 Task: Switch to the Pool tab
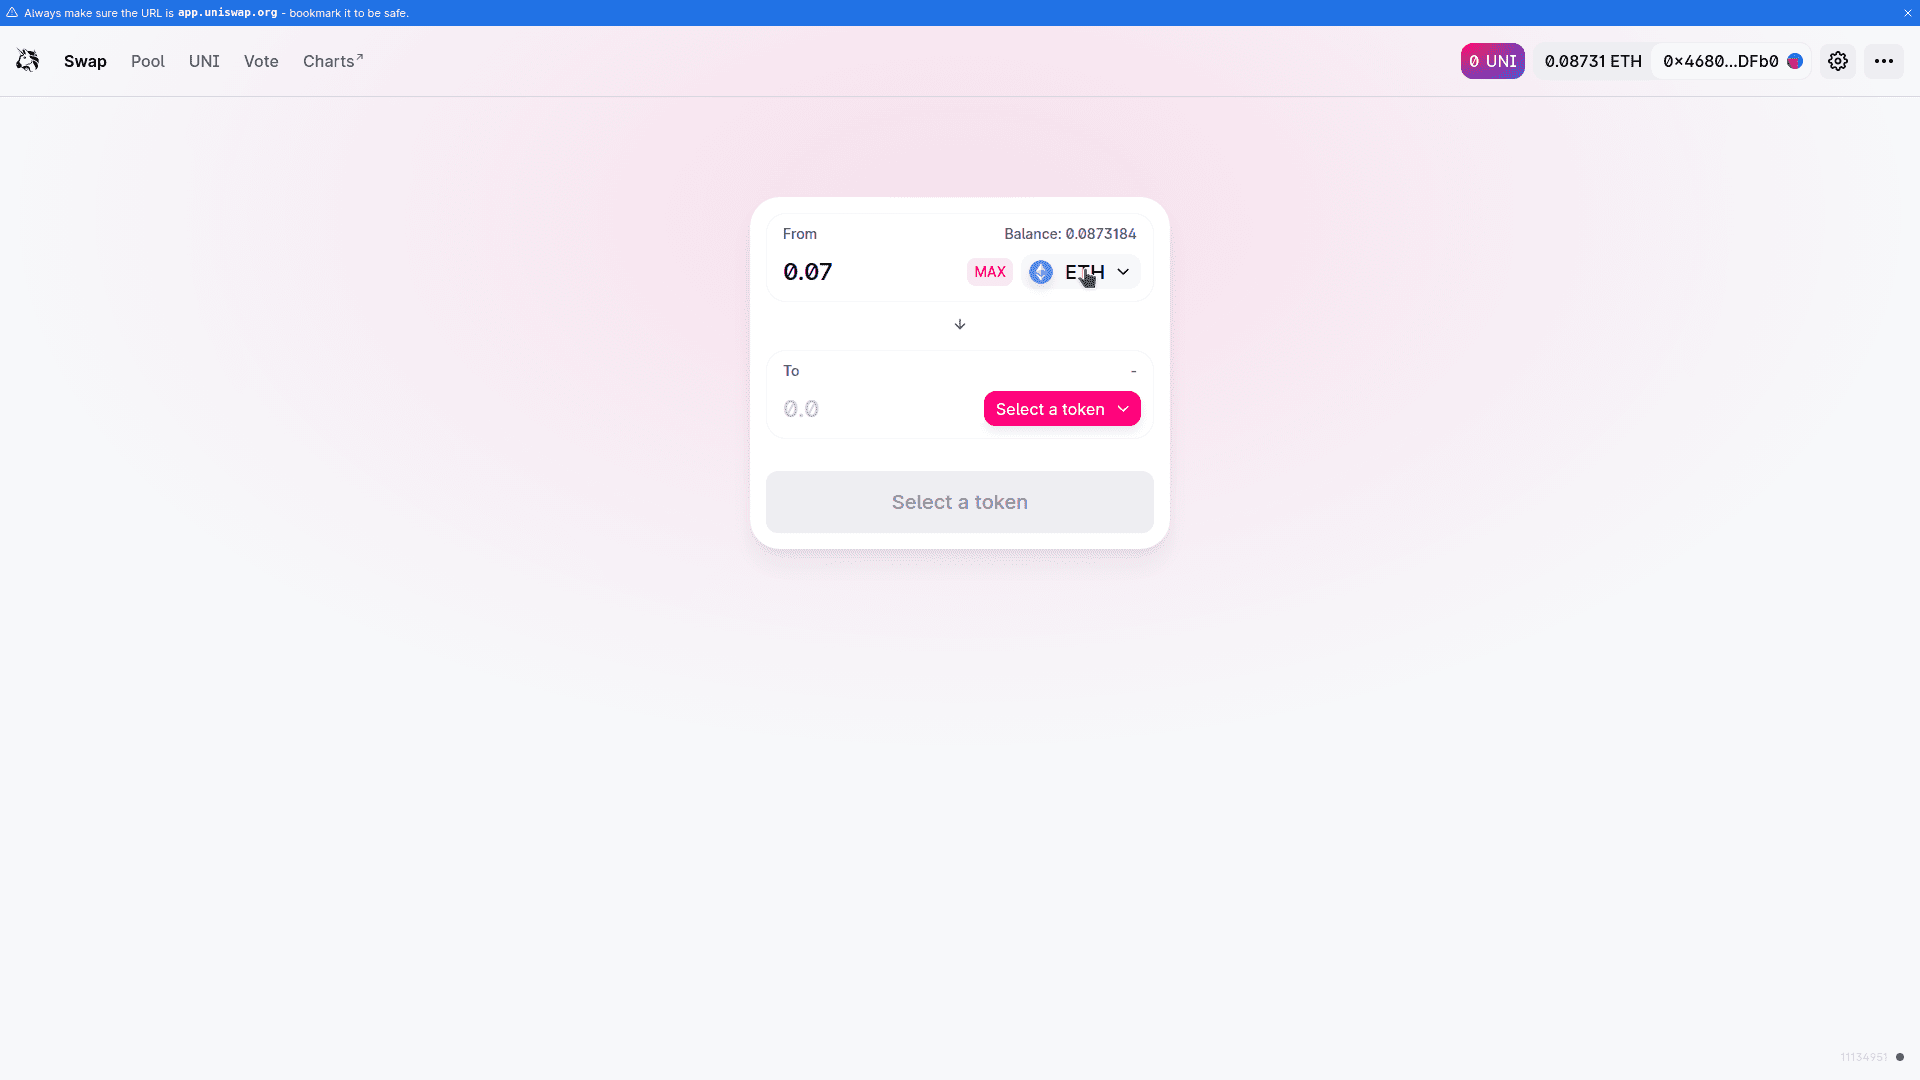[x=148, y=61]
